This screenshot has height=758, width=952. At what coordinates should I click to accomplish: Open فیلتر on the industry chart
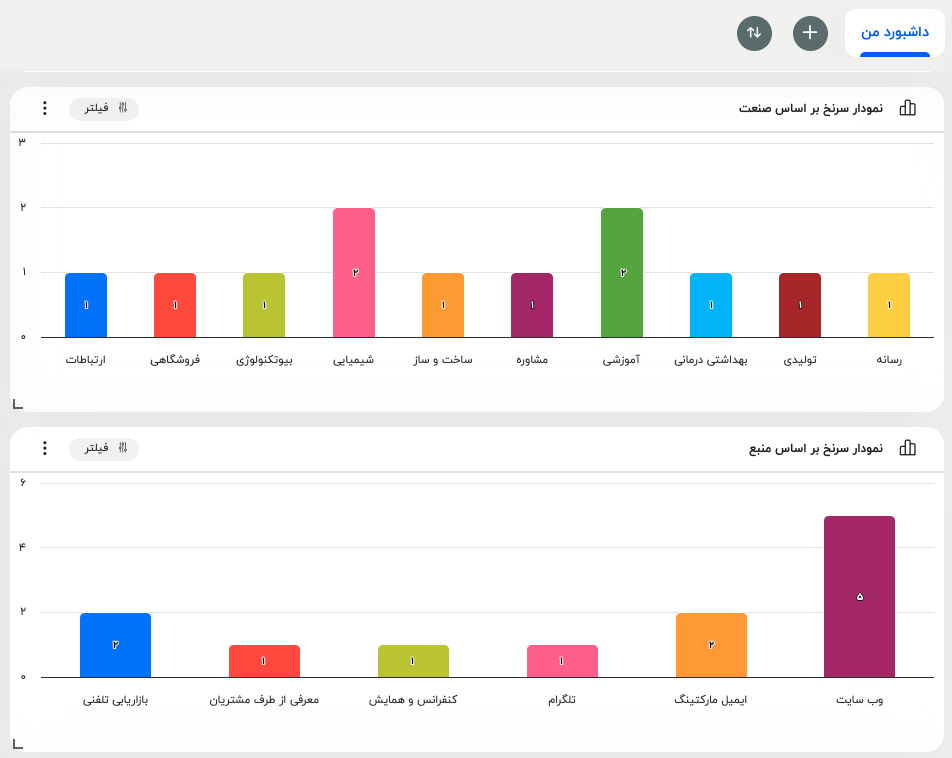click(x=104, y=108)
